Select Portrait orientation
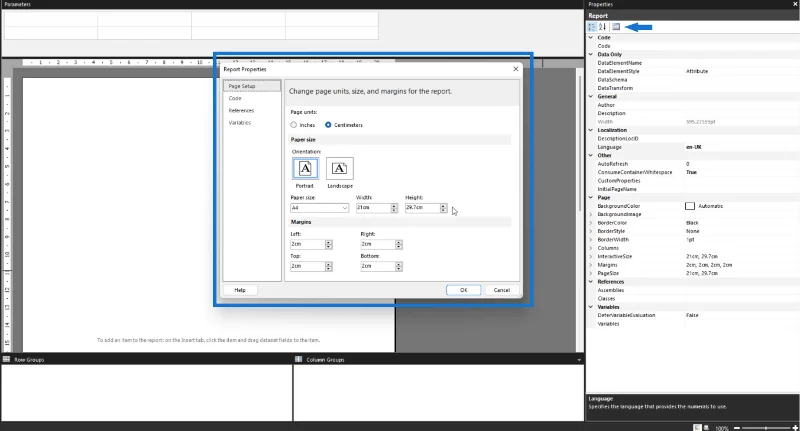800x431 pixels. [x=305, y=168]
